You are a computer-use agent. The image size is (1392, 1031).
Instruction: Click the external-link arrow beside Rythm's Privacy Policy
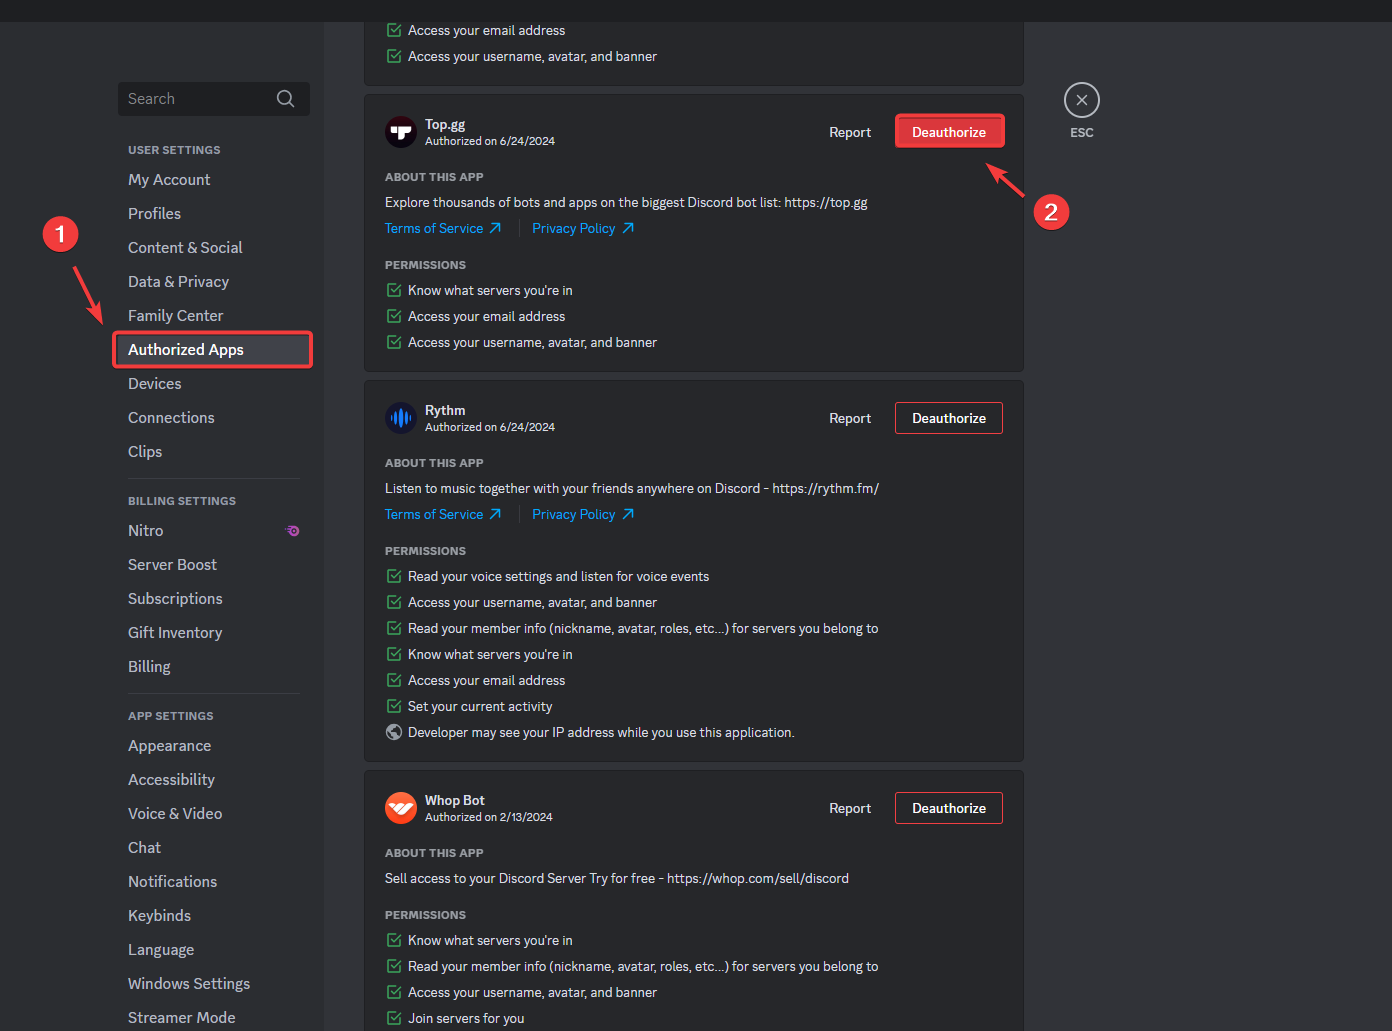tap(629, 513)
